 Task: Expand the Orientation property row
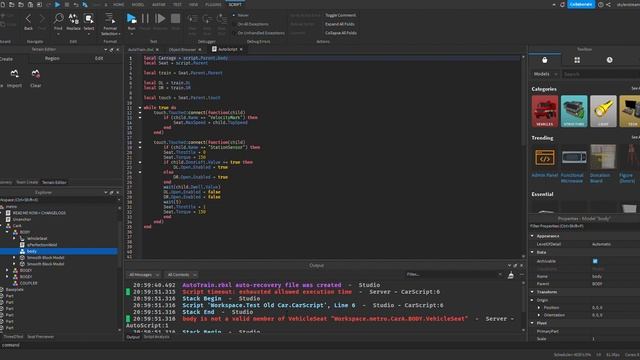[539, 315]
